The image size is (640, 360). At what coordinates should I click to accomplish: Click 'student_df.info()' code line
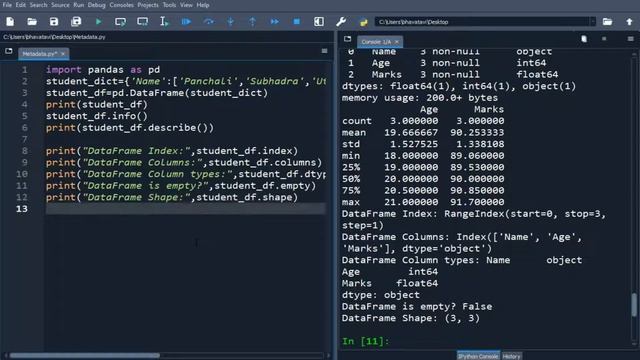97,116
